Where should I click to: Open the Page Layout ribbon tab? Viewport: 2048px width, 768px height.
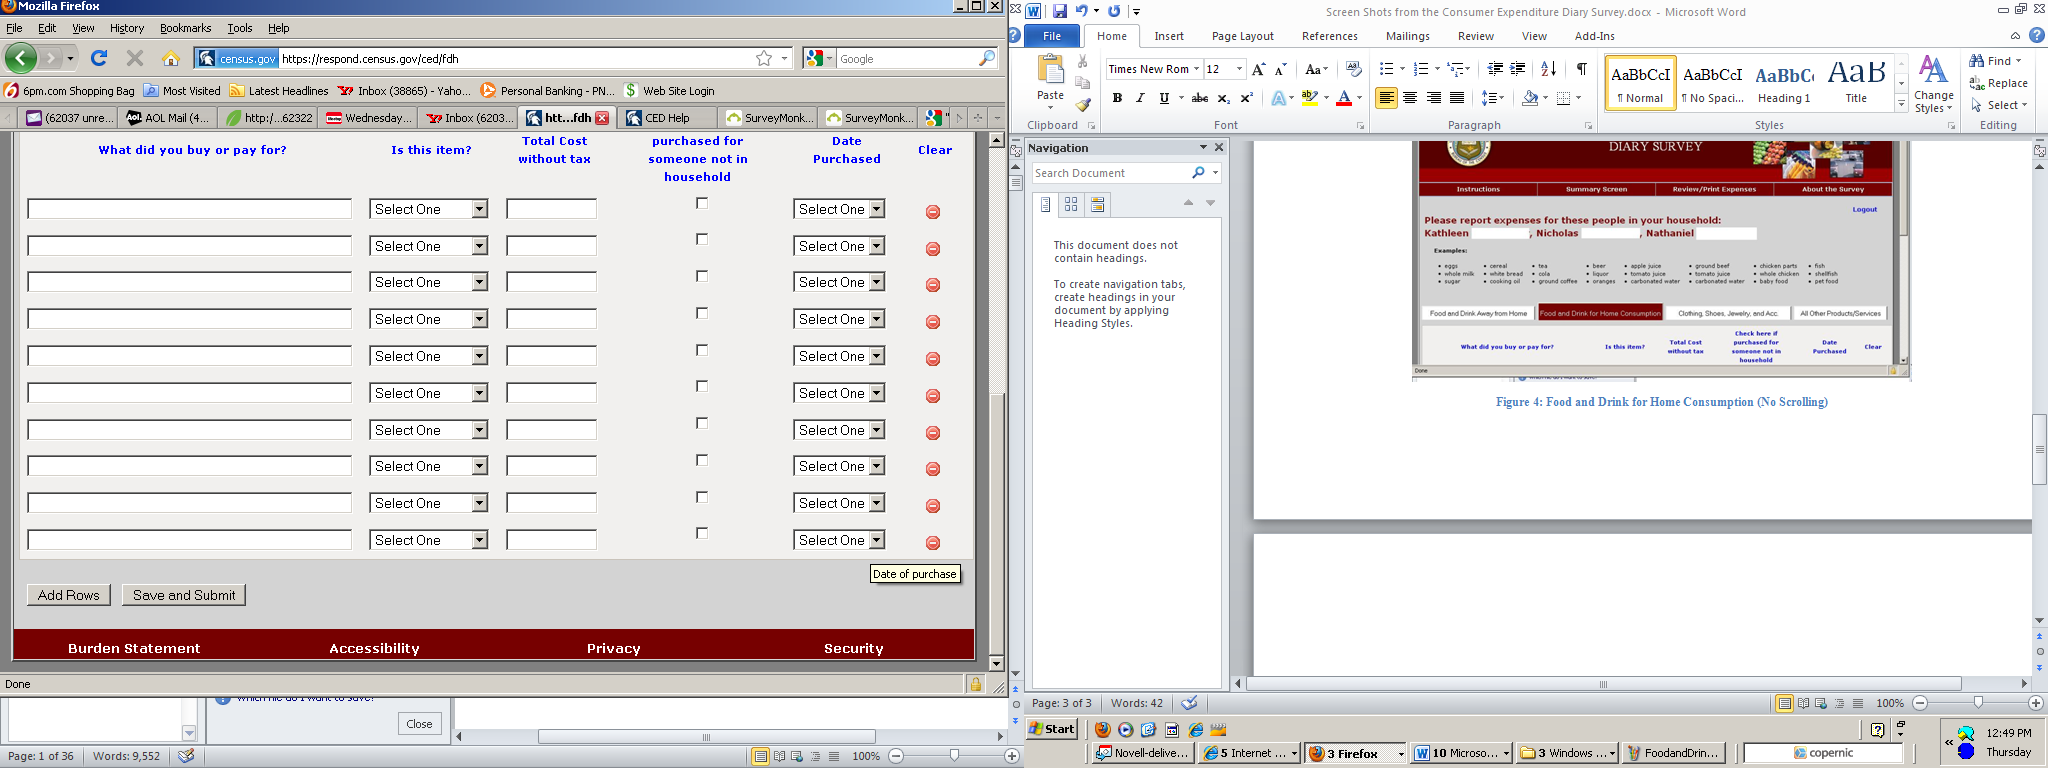(1242, 36)
